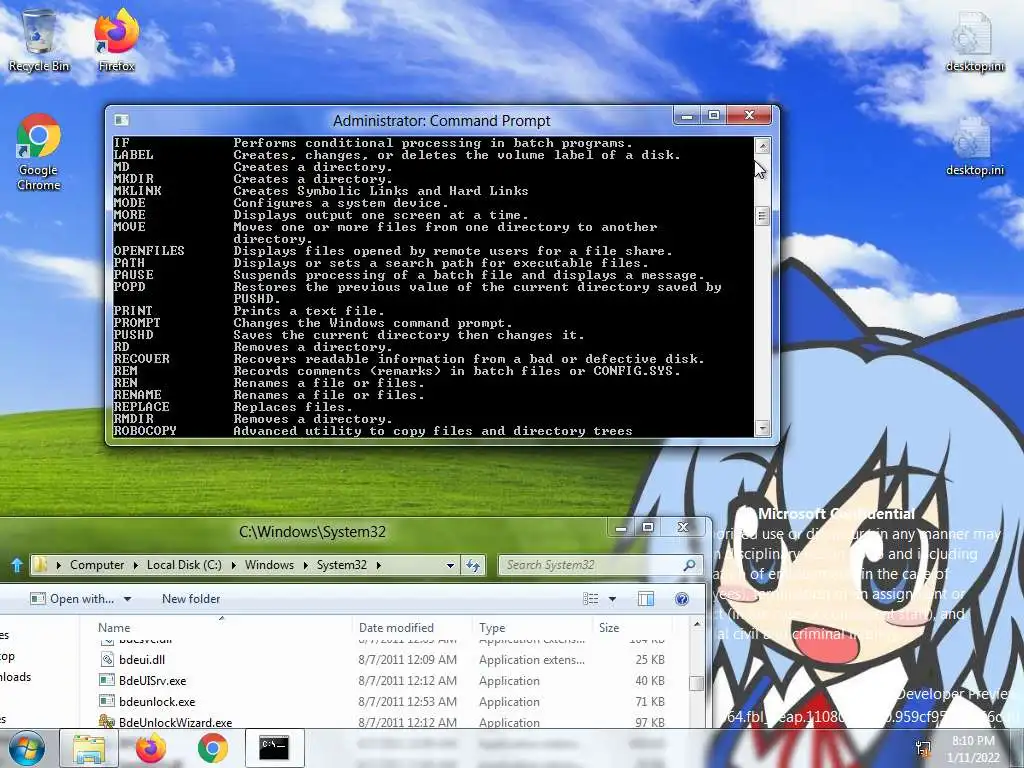Screen dimensions: 1024x768
Task: Click the search magnifier in Explorer
Action: (689, 565)
